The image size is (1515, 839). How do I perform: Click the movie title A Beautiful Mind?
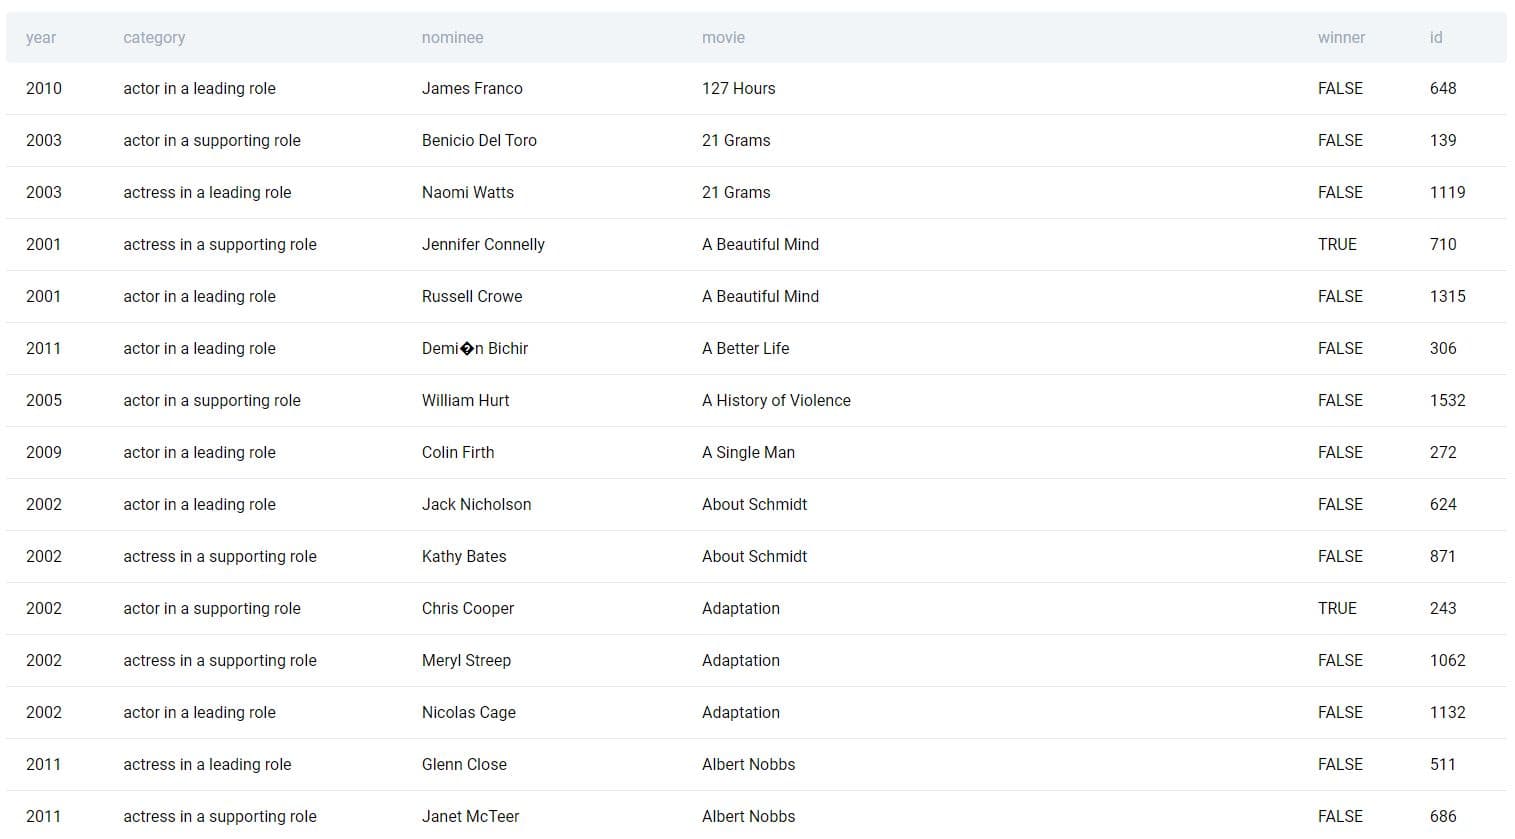pyautogui.click(x=760, y=244)
